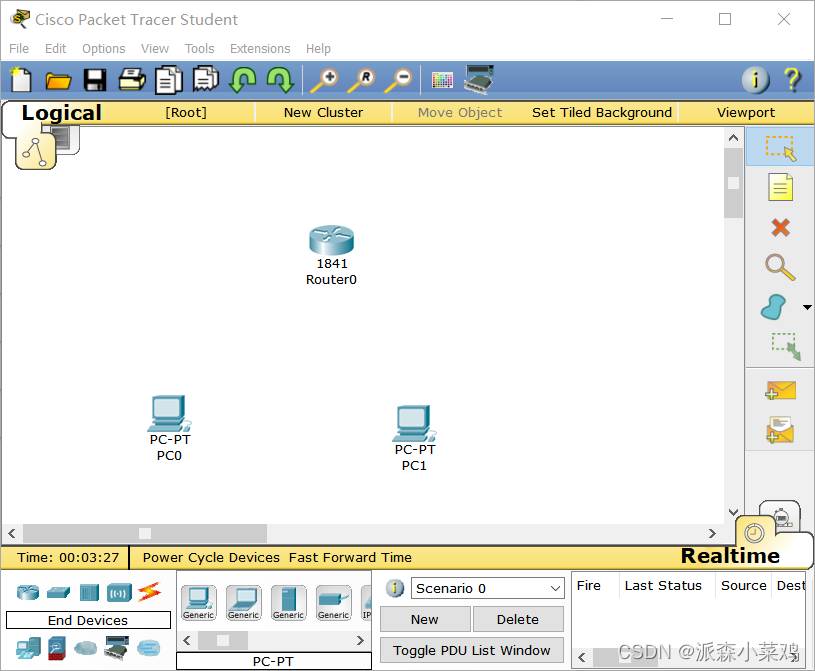Pick the Generic Laptop device
This screenshot has height=671, width=815.
244,602
